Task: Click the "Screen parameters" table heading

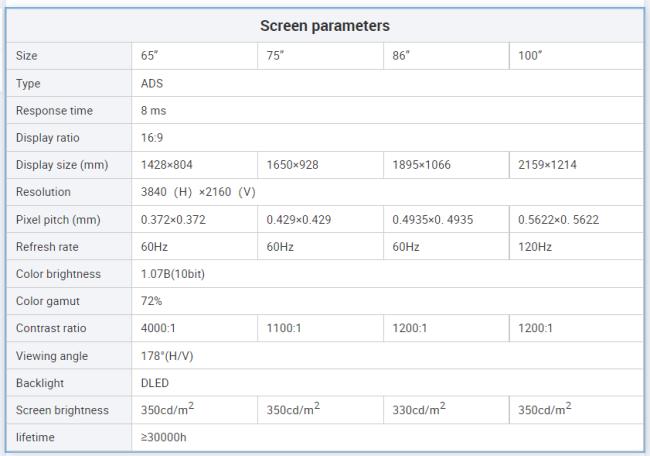Action: [x=325, y=25]
